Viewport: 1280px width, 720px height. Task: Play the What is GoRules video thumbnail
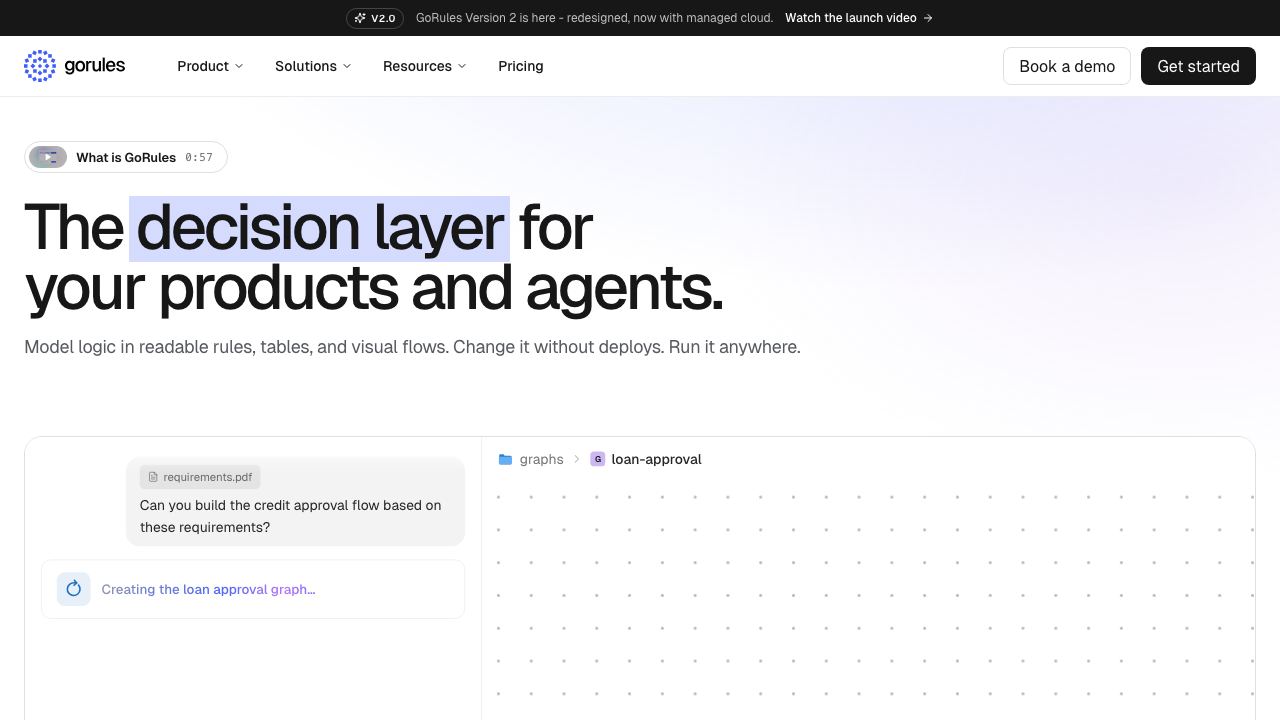click(x=48, y=157)
